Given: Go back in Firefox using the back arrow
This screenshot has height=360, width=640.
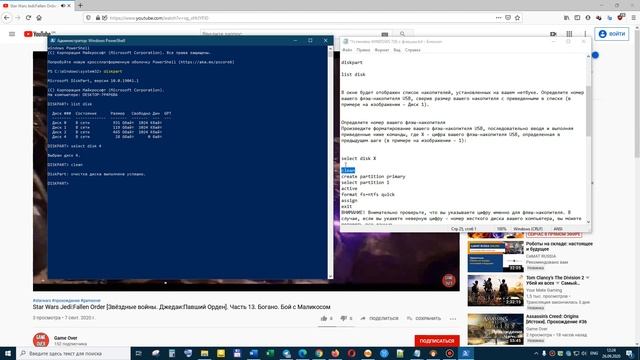Looking at the screenshot, I should click(x=7, y=18).
